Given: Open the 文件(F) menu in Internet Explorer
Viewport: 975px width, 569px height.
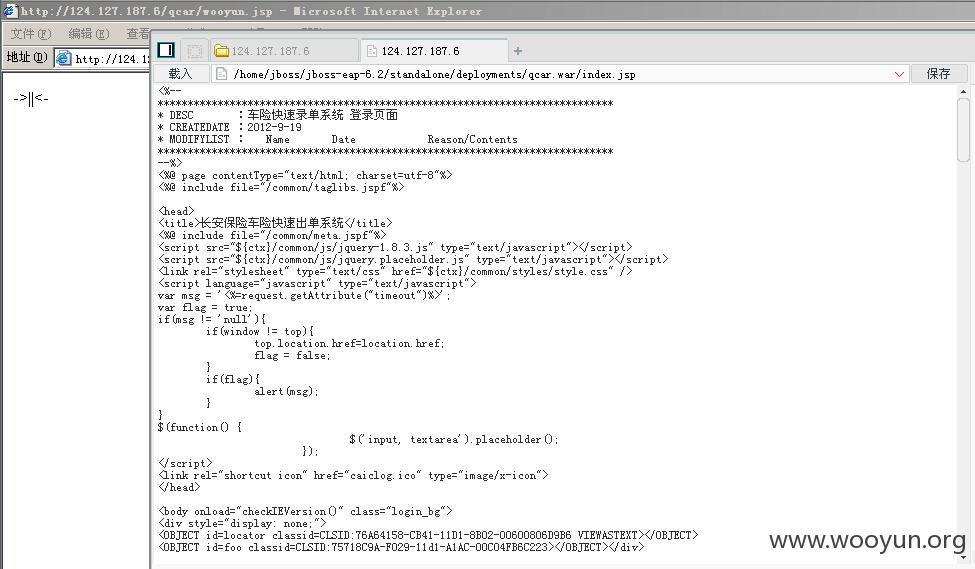Looking at the screenshot, I should tap(30, 34).
